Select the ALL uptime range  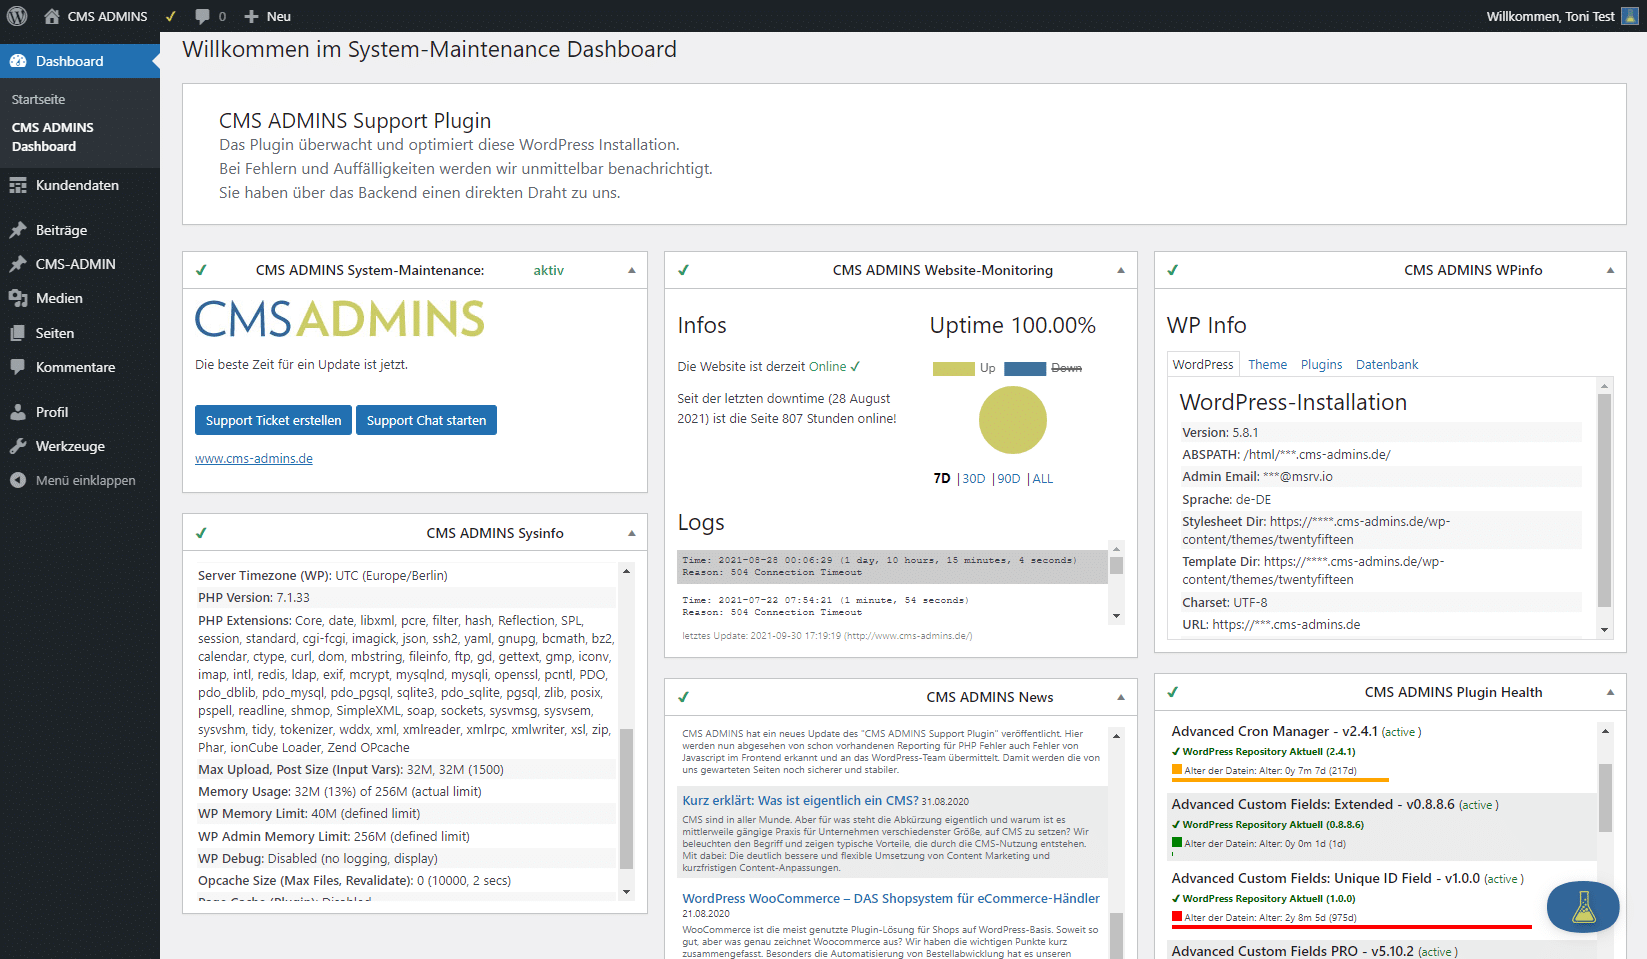click(x=1043, y=478)
